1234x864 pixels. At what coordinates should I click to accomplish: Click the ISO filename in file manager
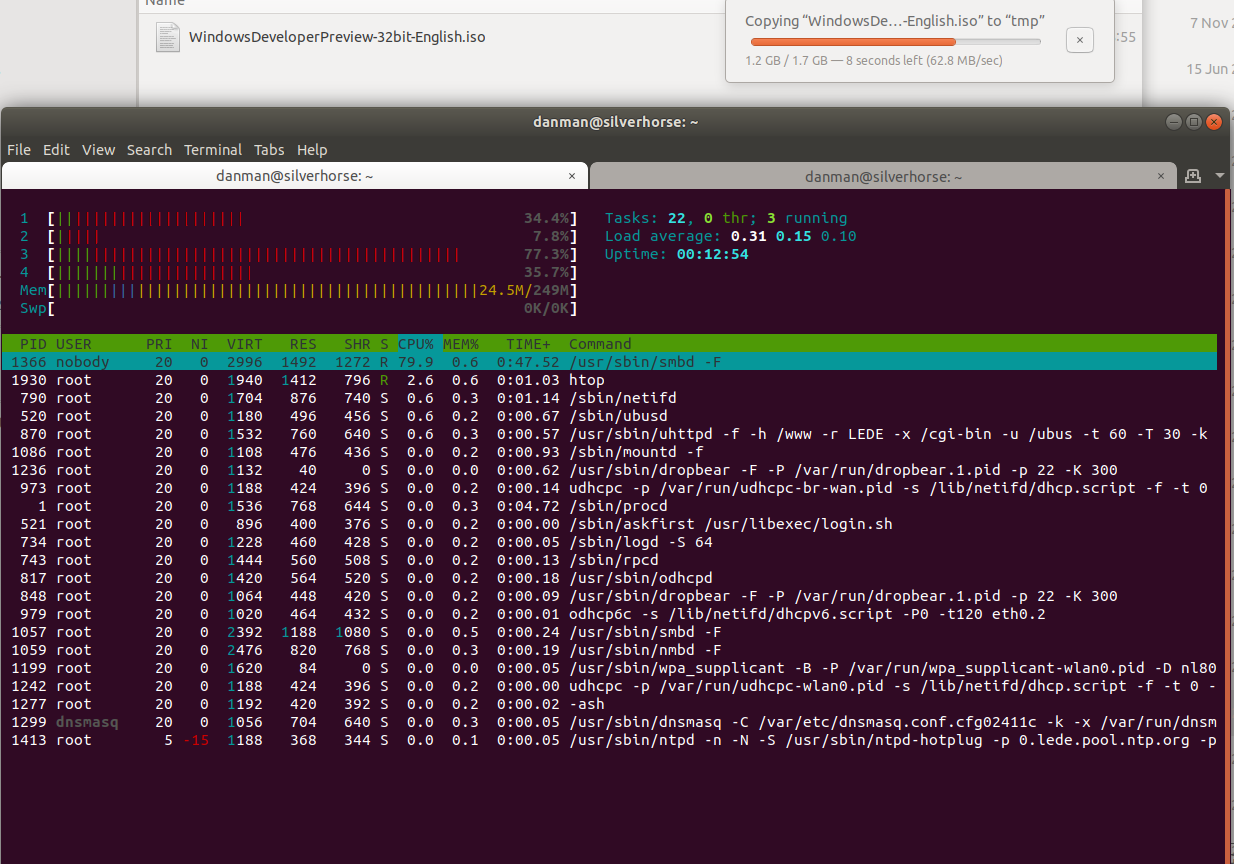click(x=337, y=37)
